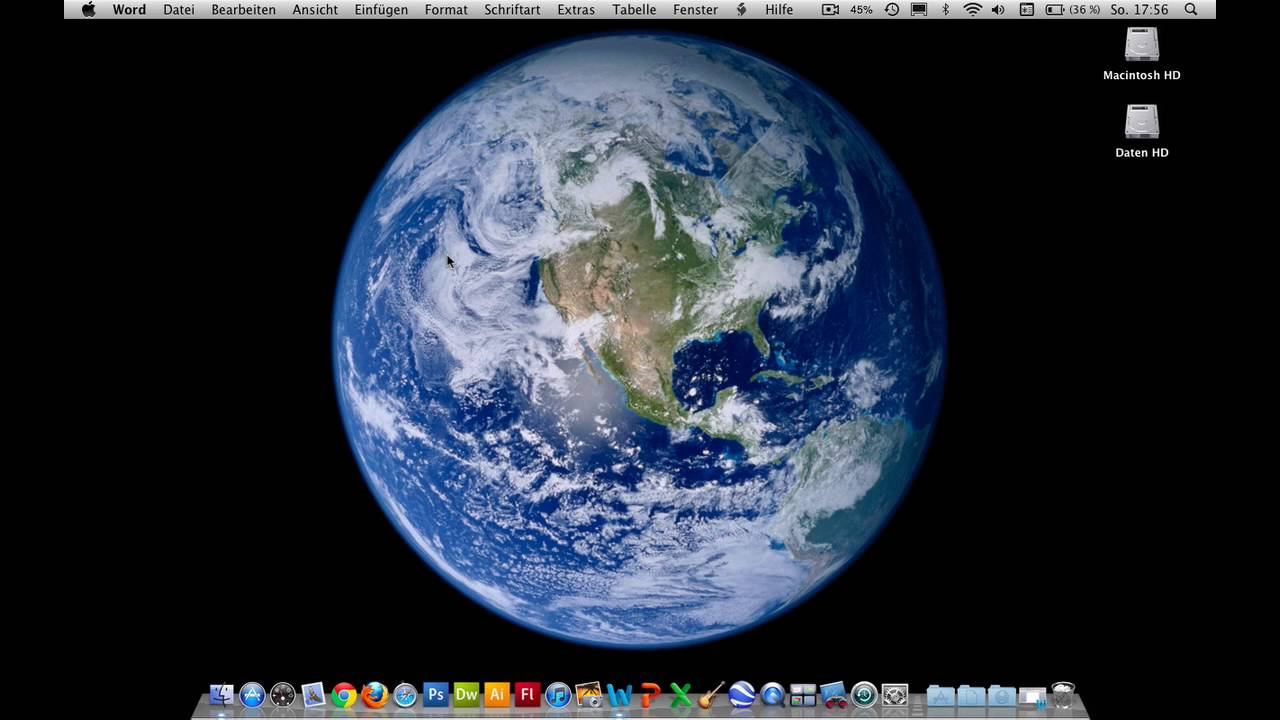Open Mission Control from the Dock
This screenshot has height=720, width=1280.
(x=803, y=695)
